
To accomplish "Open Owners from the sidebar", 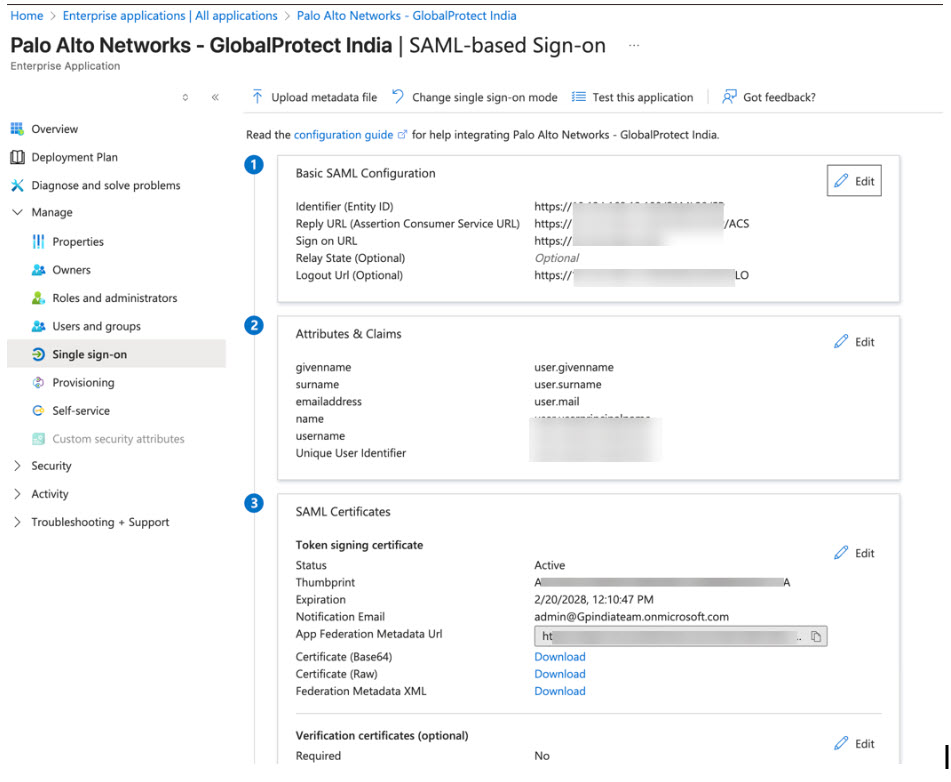I will pyautogui.click(x=71, y=270).
